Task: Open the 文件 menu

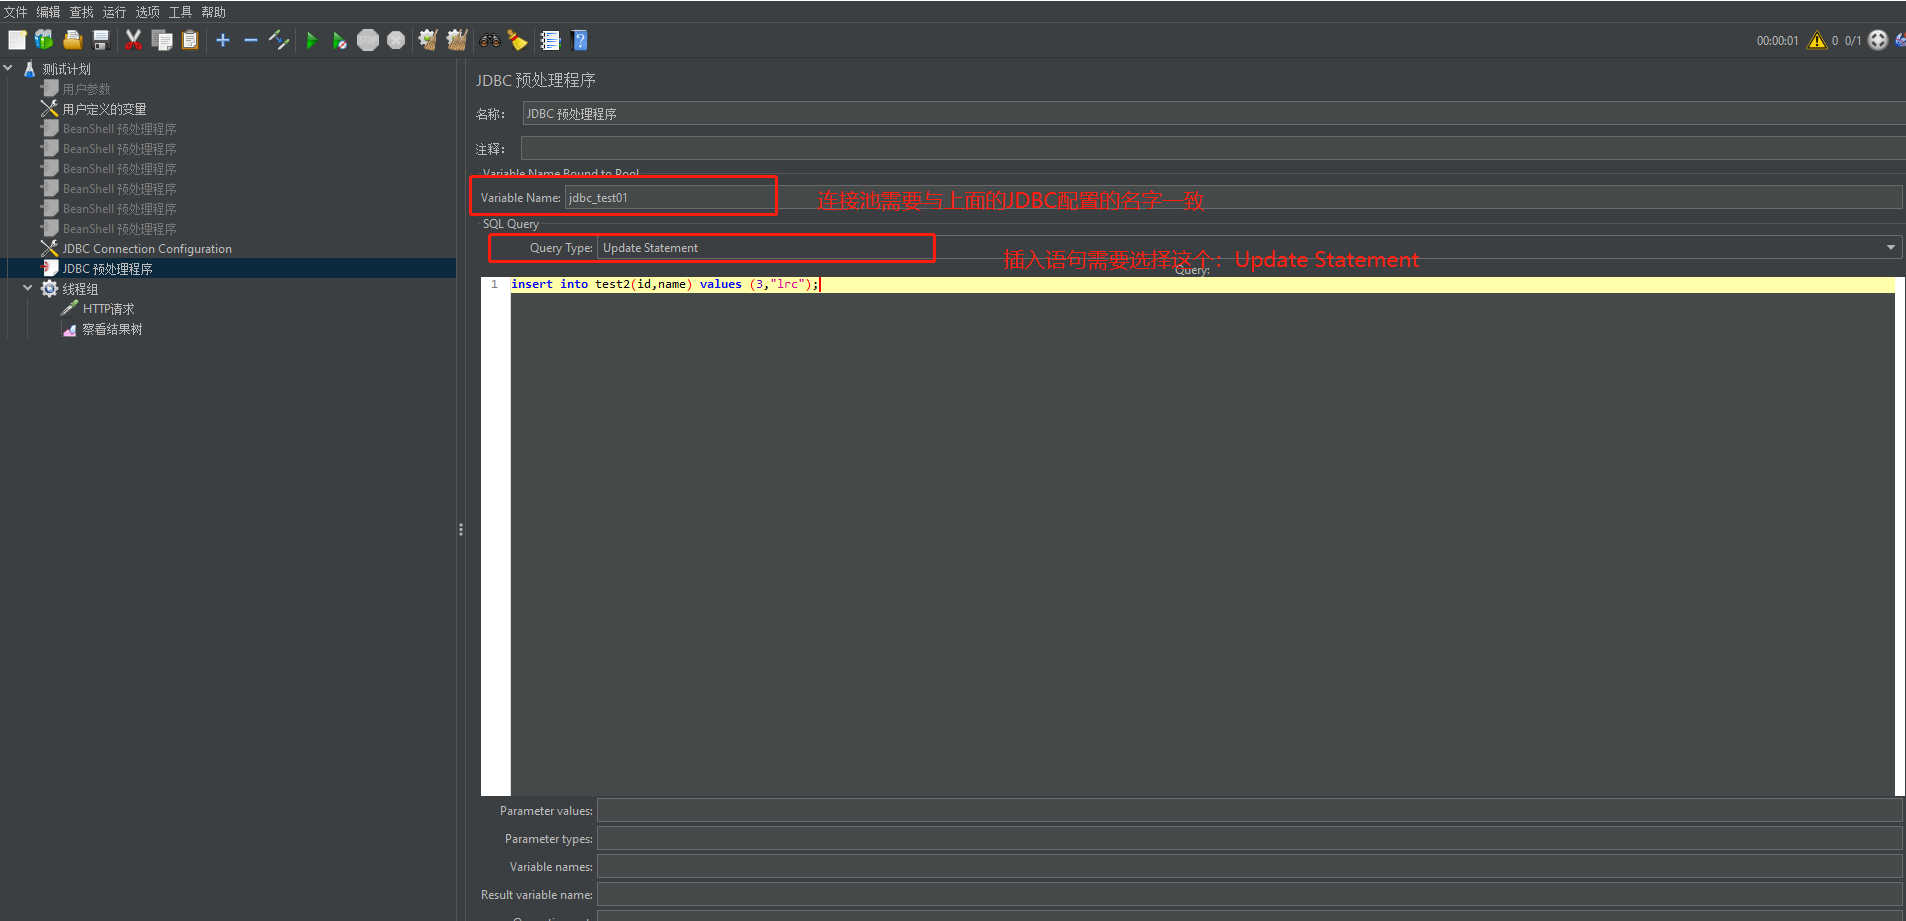Action: click(15, 12)
